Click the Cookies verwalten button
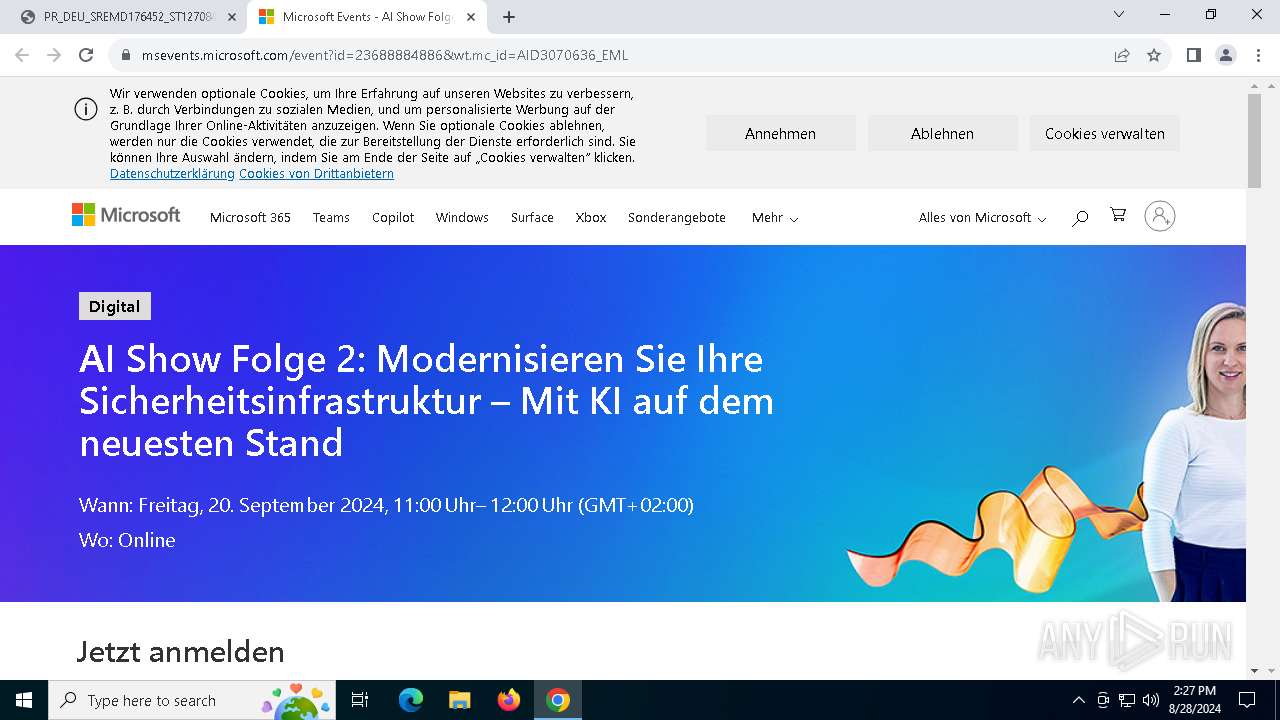 pyautogui.click(x=1104, y=133)
